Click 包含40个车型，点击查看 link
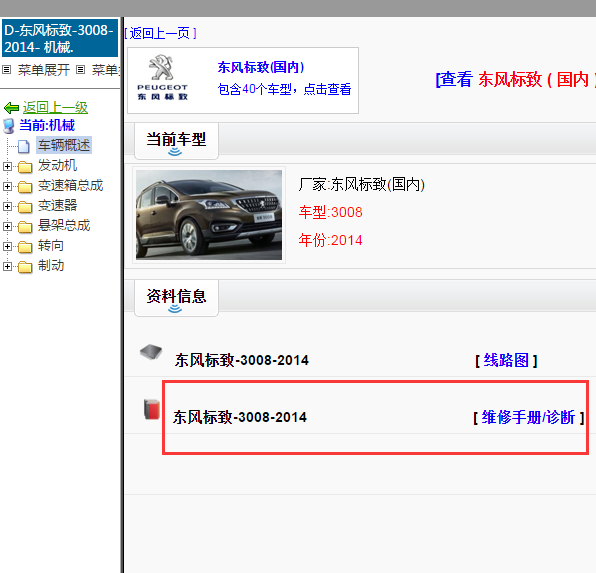The image size is (596, 573). (284, 89)
